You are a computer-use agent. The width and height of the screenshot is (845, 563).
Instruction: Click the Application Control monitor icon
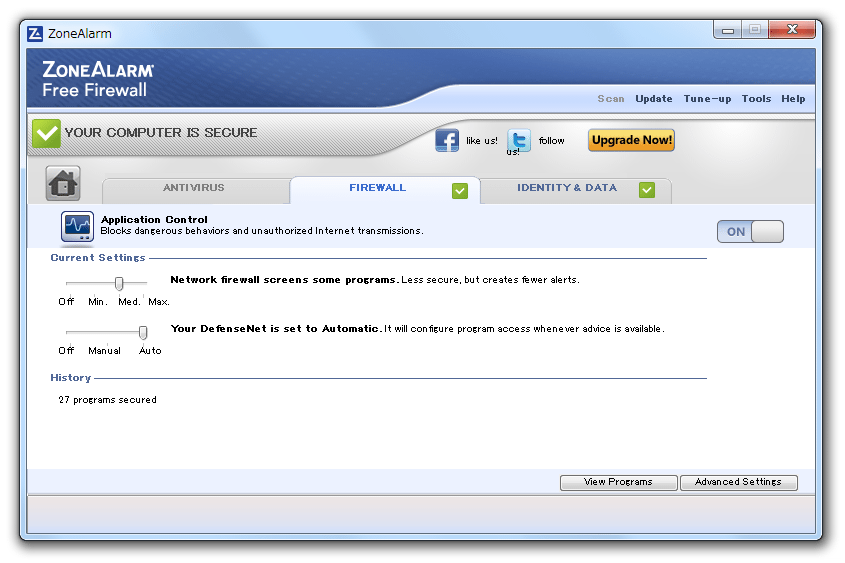77,226
